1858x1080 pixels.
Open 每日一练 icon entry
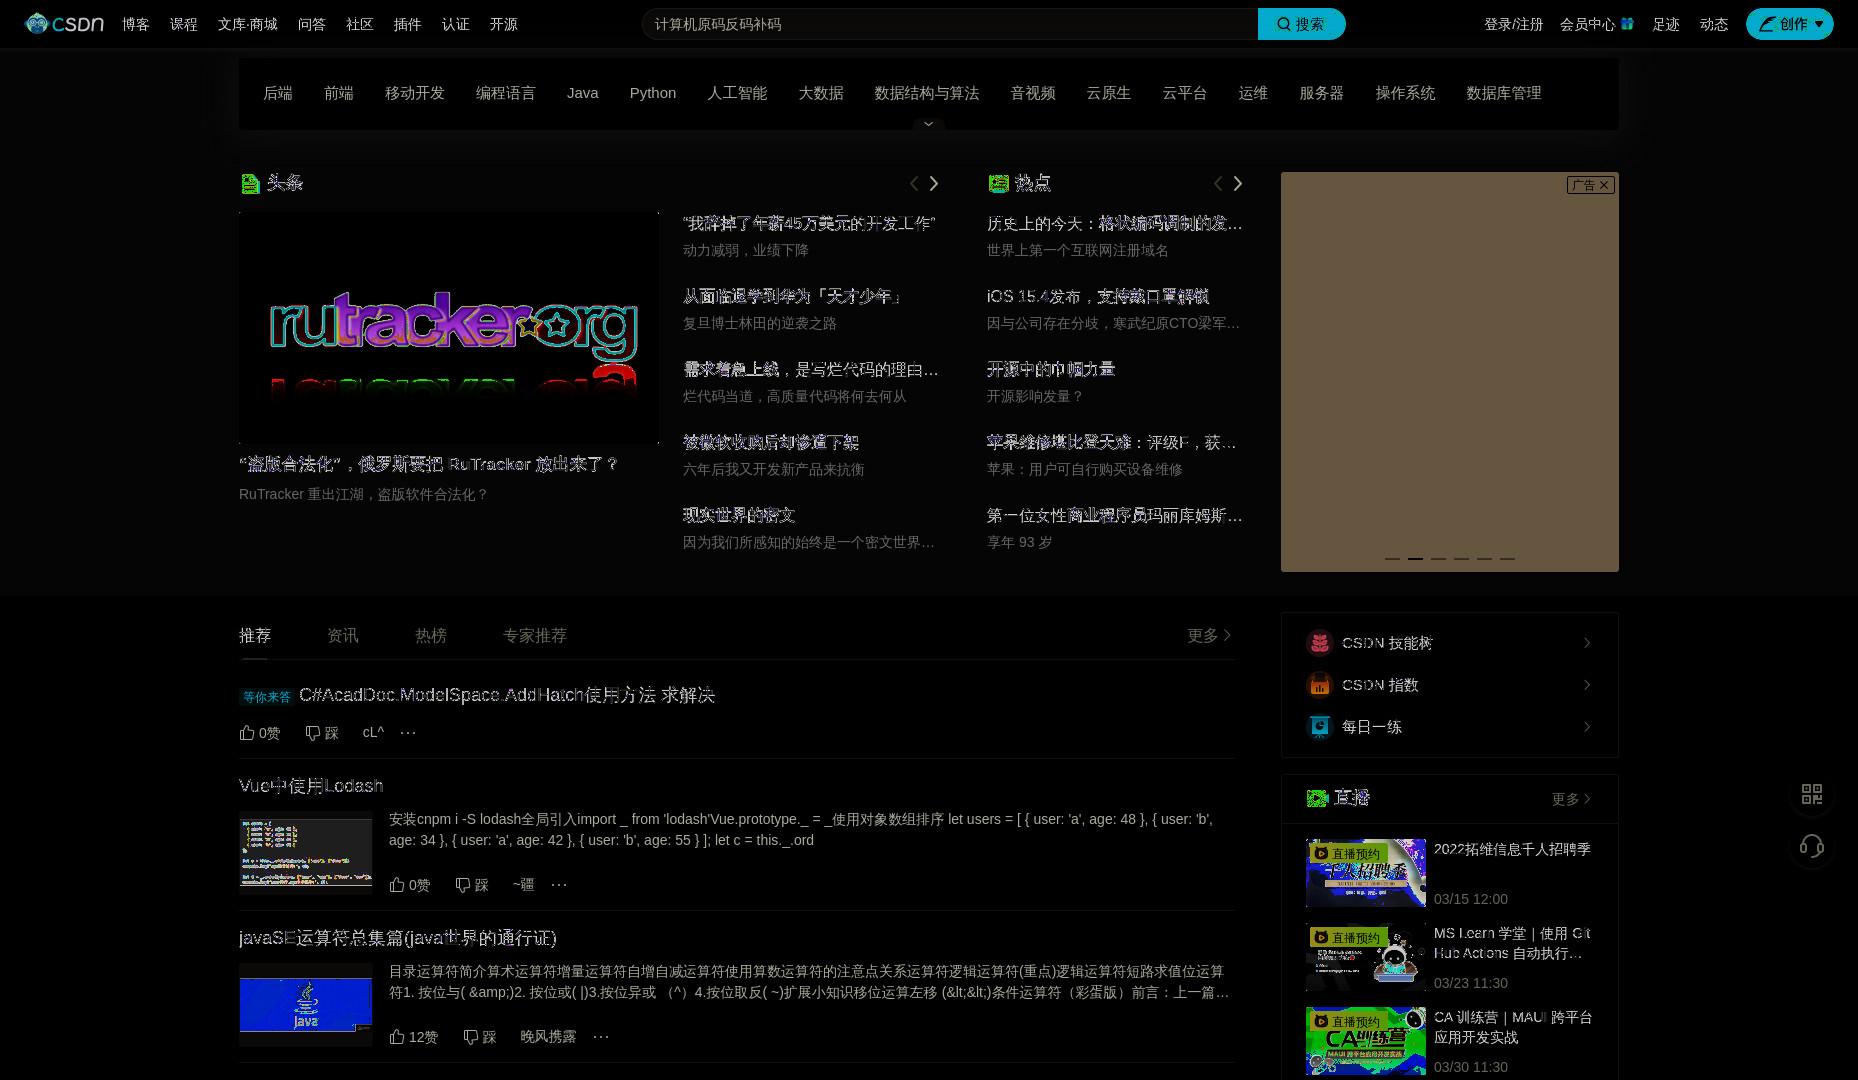pos(1320,727)
